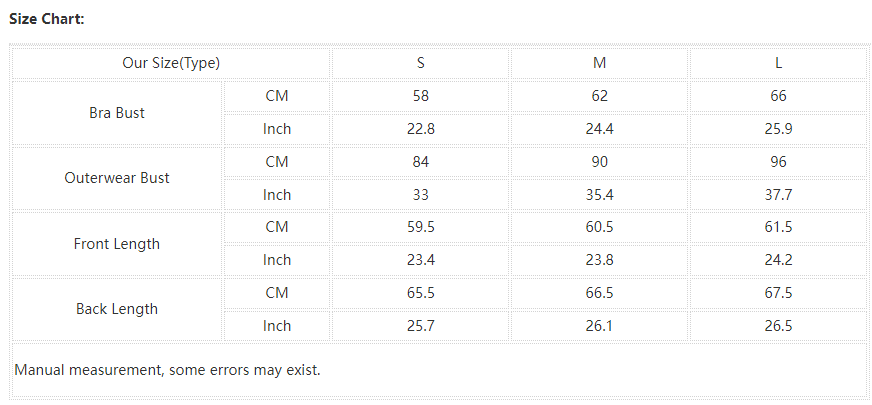
Task: Select Bra Bust inch value 24.4
Action: click(599, 129)
